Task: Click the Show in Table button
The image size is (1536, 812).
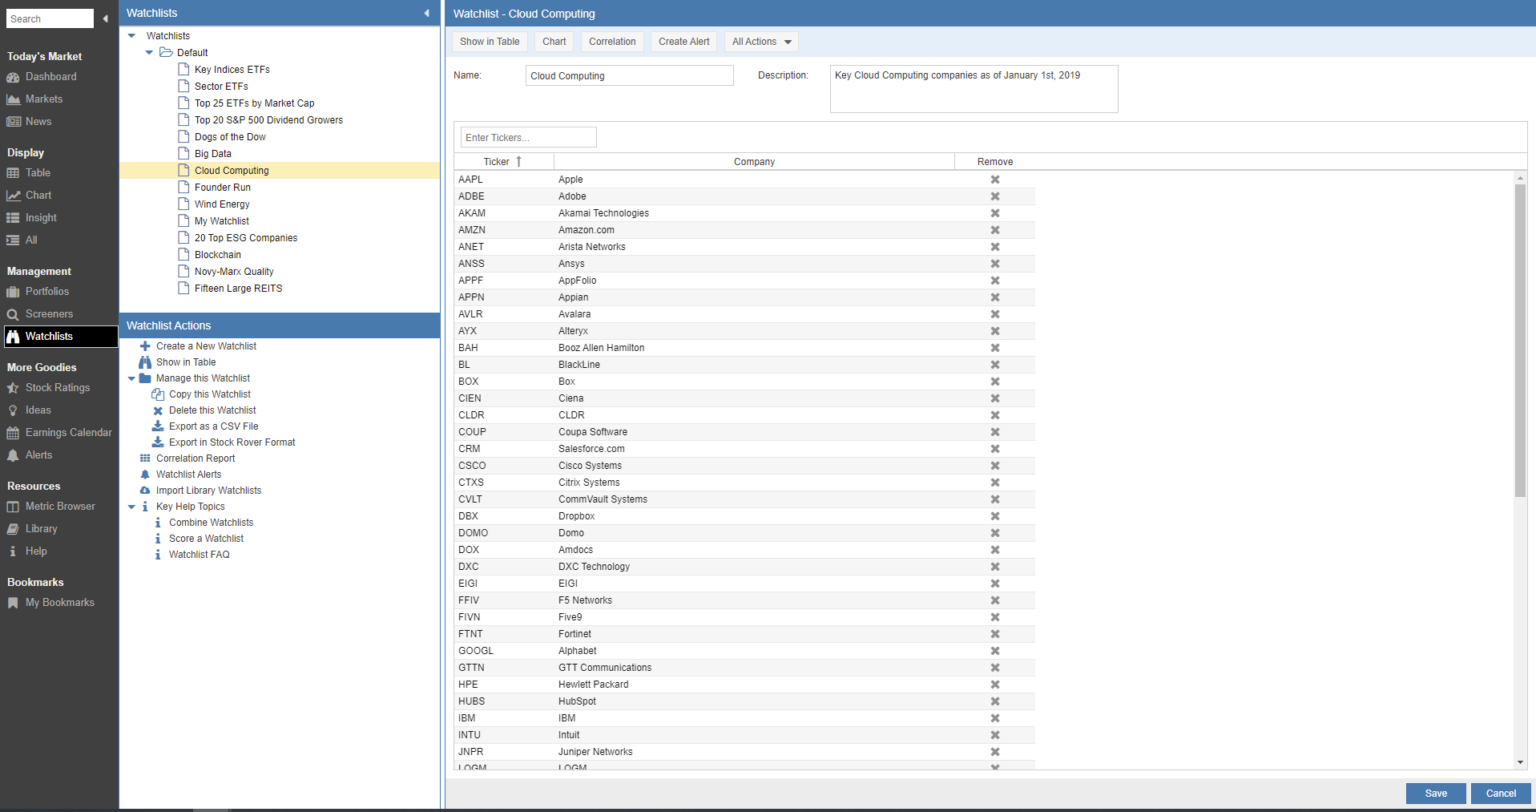Action: [489, 42]
